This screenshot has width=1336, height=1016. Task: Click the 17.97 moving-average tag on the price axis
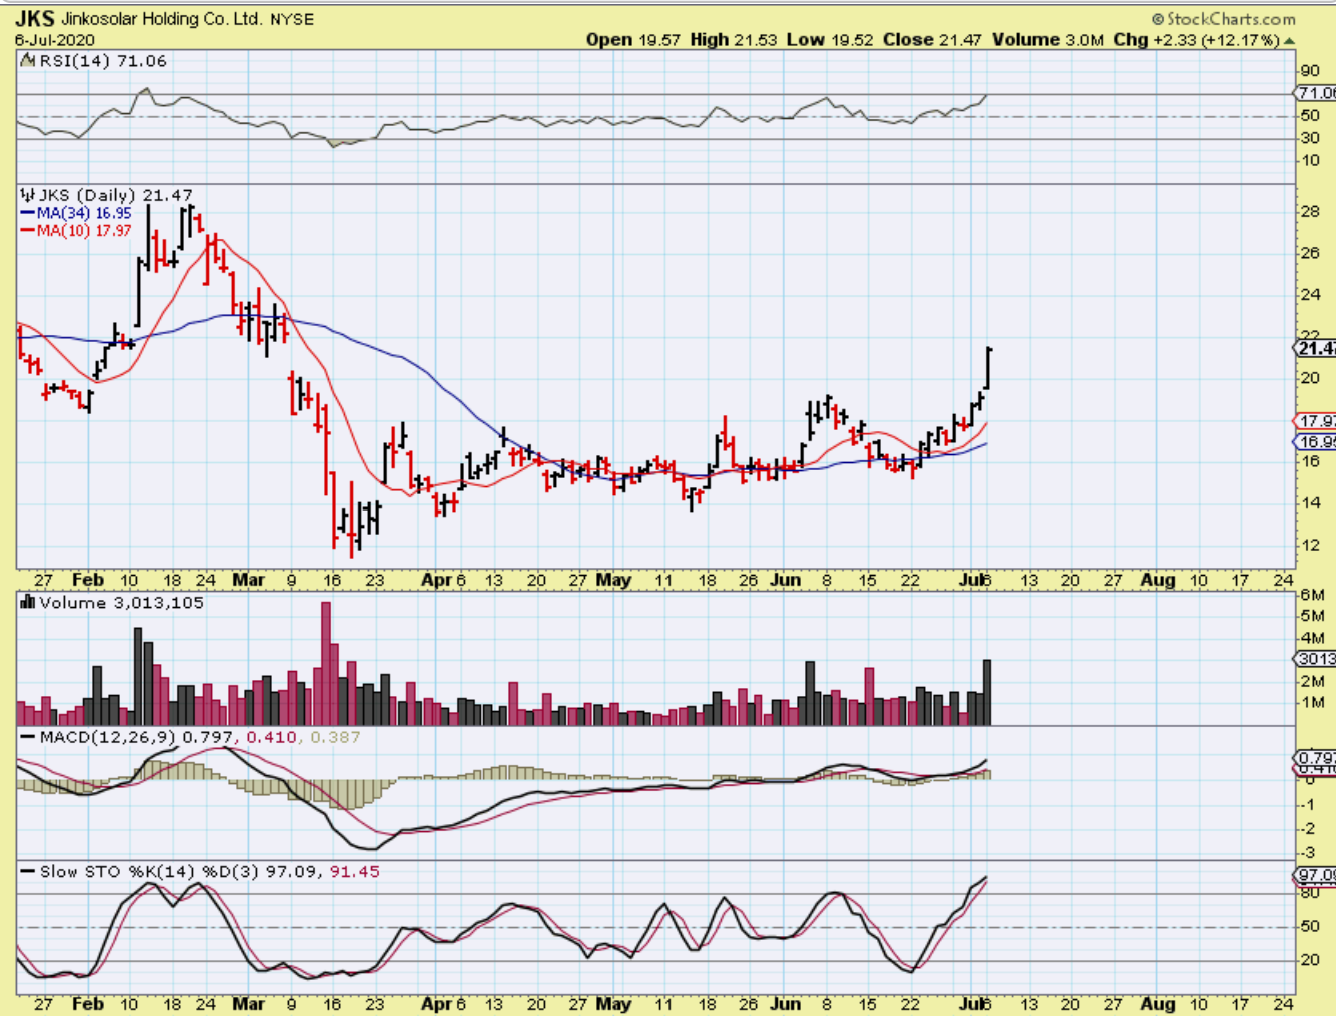click(1316, 421)
